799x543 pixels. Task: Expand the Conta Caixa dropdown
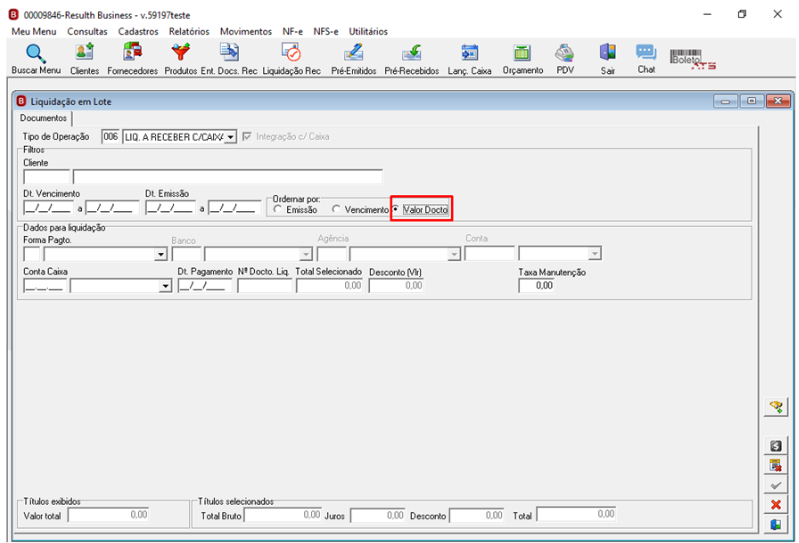(165, 286)
